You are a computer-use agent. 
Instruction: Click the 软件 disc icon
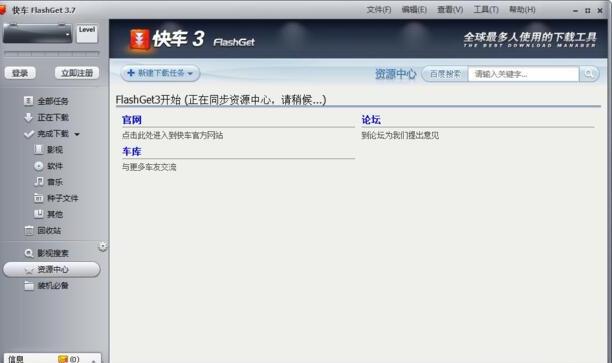[39, 166]
